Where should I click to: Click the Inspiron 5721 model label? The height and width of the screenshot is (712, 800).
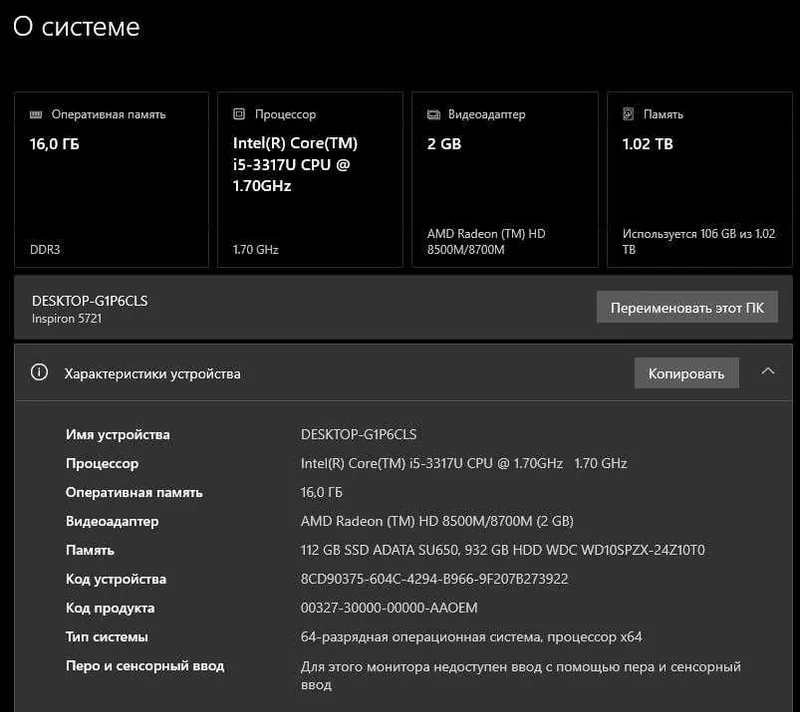click(x=67, y=319)
